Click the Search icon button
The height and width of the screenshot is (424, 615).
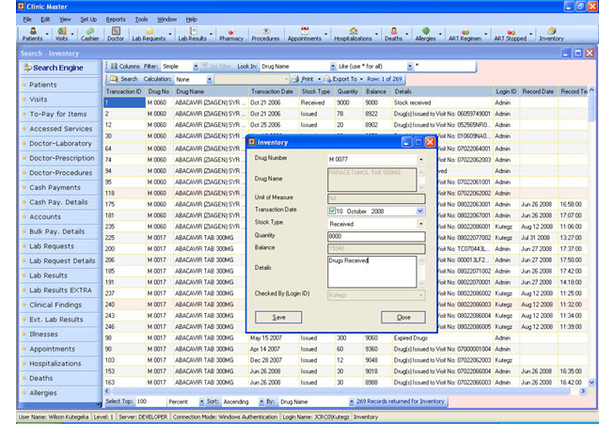(114, 79)
